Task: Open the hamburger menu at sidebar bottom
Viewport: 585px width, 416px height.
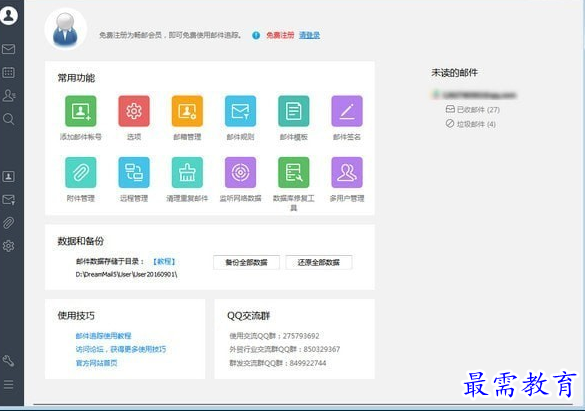Action: [x=8, y=384]
